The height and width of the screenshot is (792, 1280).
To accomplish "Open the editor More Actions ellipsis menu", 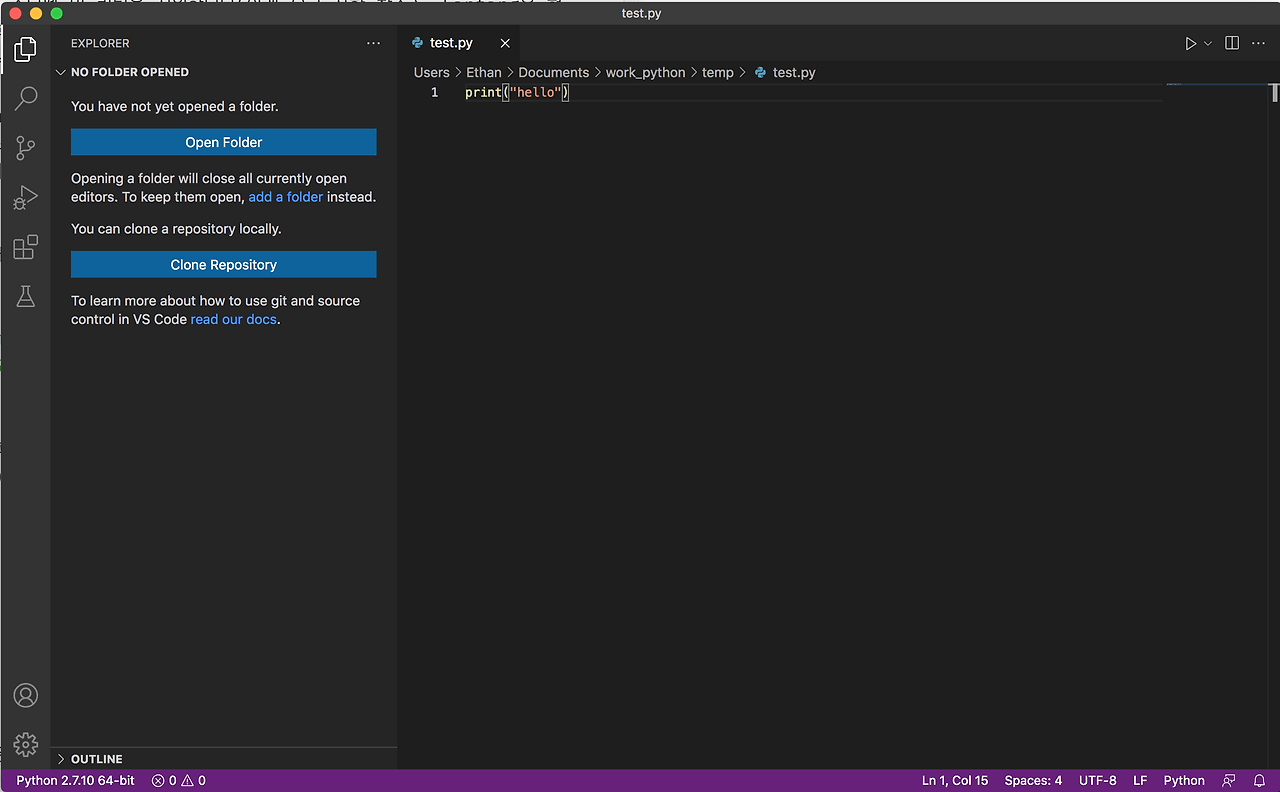I will pyautogui.click(x=1258, y=43).
